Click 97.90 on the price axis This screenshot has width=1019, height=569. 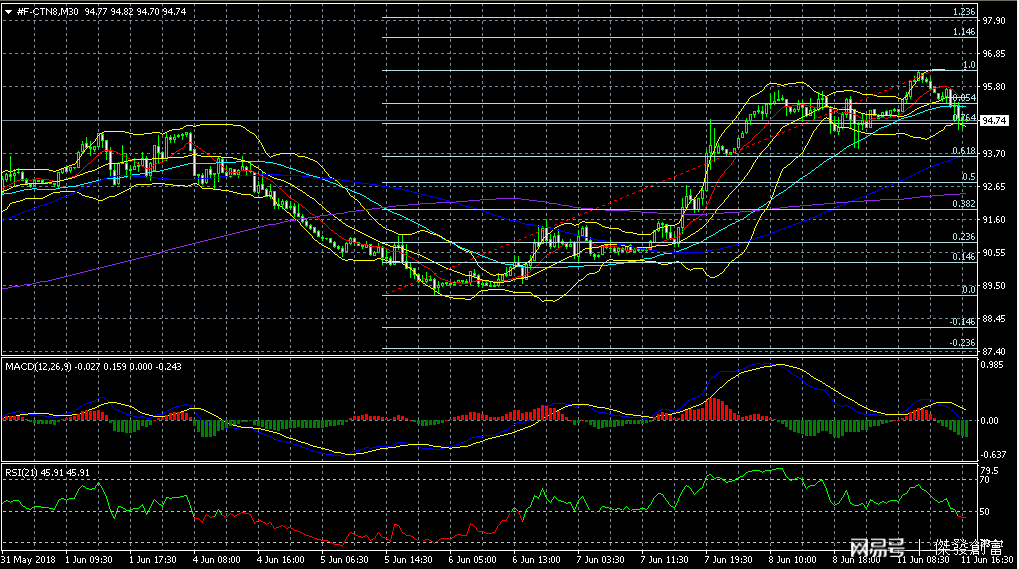point(994,21)
